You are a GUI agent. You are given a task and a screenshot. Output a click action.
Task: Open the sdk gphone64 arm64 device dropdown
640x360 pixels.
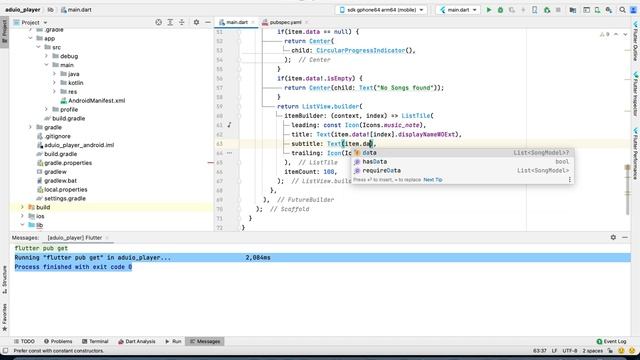(x=381, y=10)
